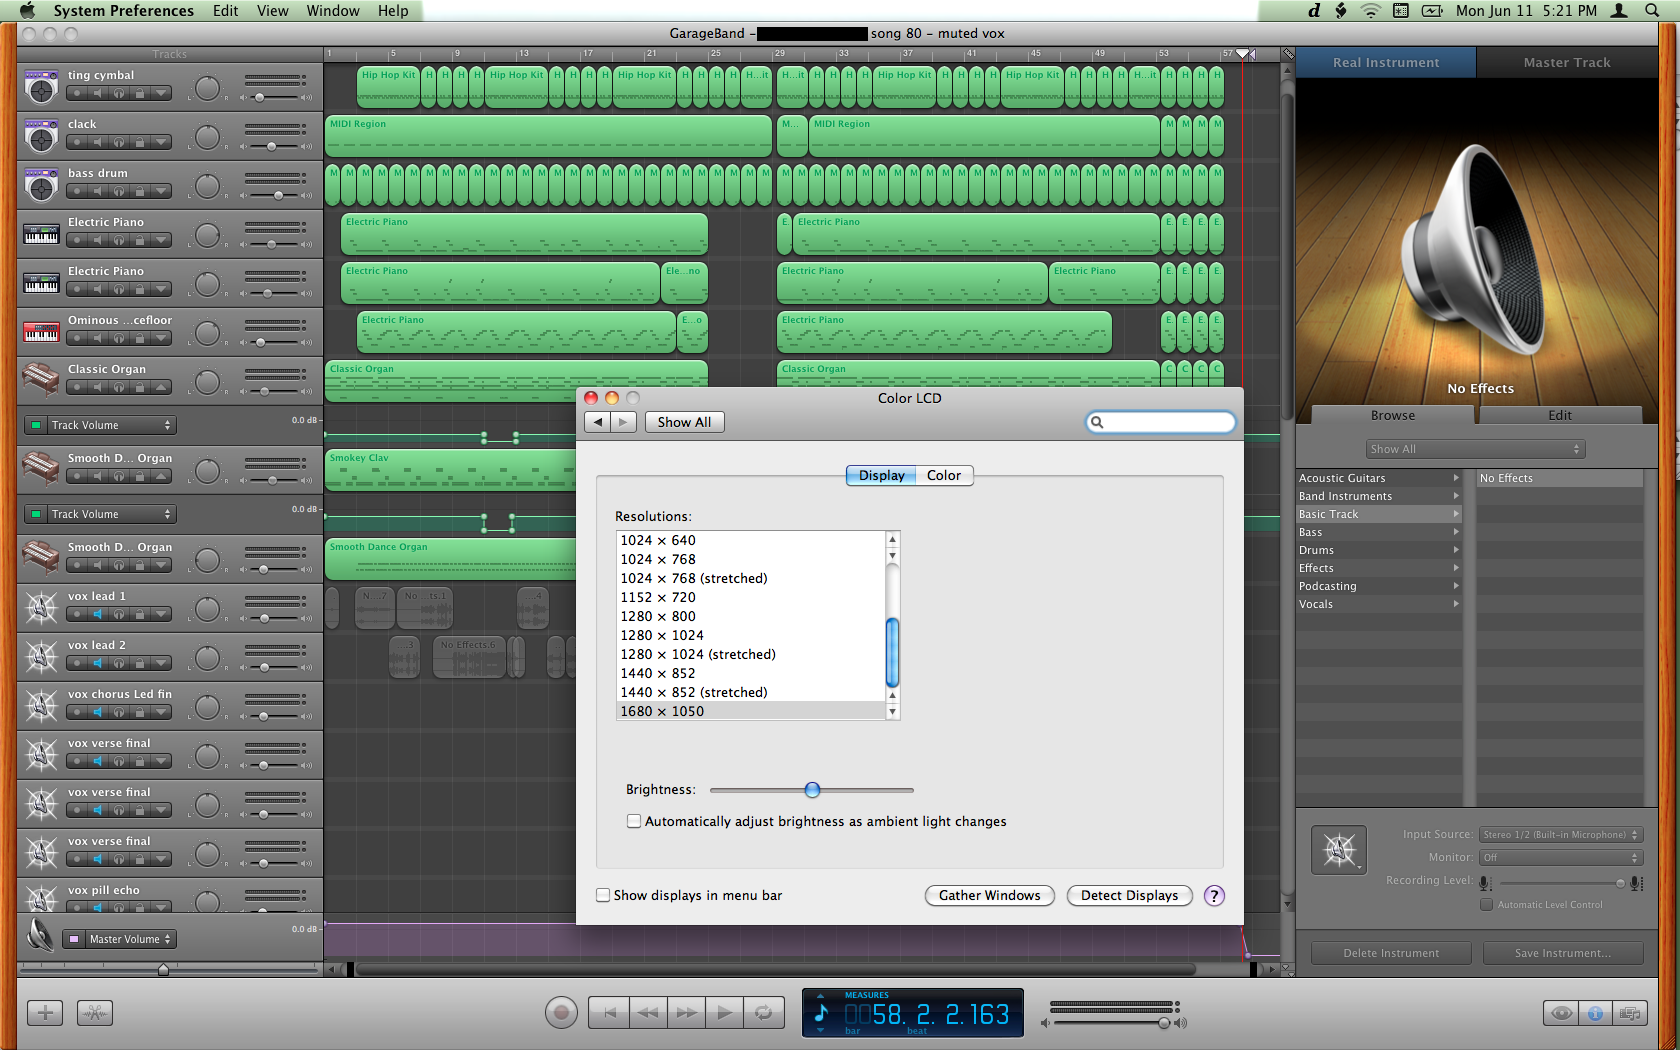Image resolution: width=1680 pixels, height=1050 pixels.
Task: Click Gather Windows
Action: click(x=990, y=895)
